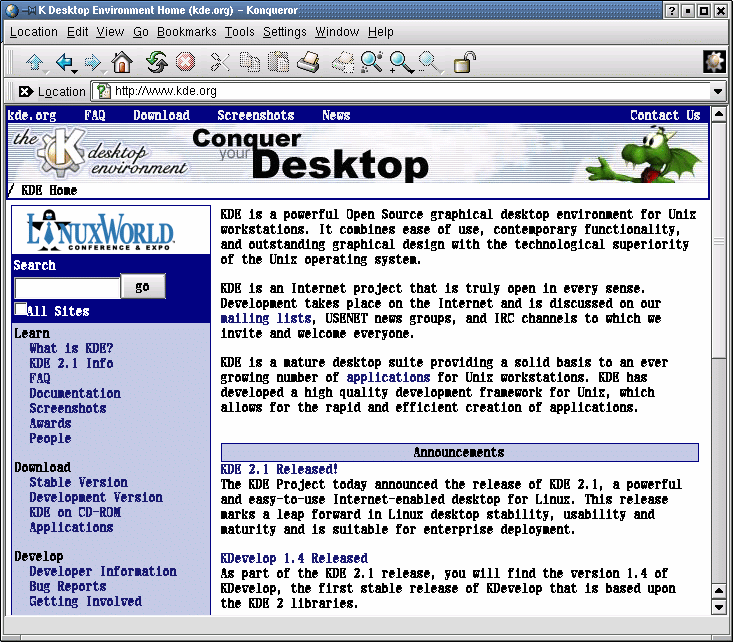Open the Help menu
Viewport: 733px width, 642px height.
(x=381, y=32)
